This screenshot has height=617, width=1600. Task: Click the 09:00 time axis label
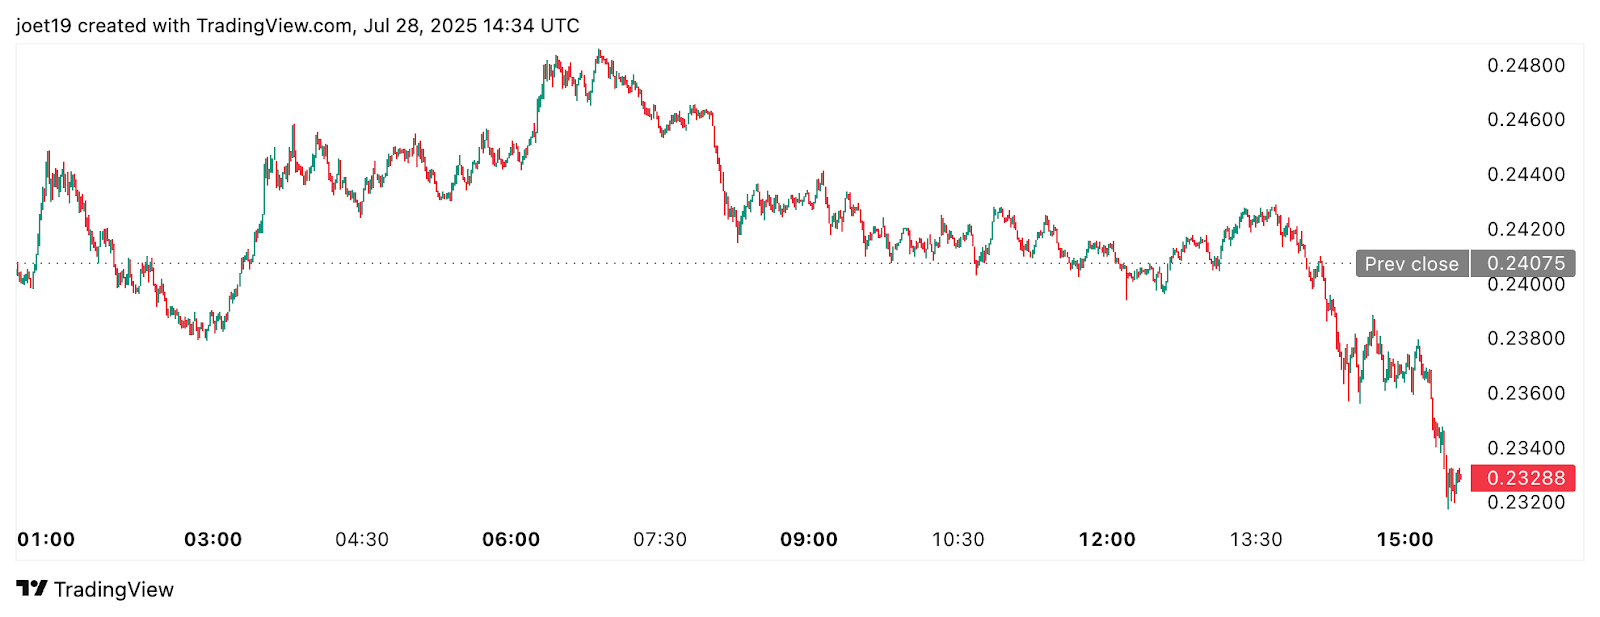[809, 540]
